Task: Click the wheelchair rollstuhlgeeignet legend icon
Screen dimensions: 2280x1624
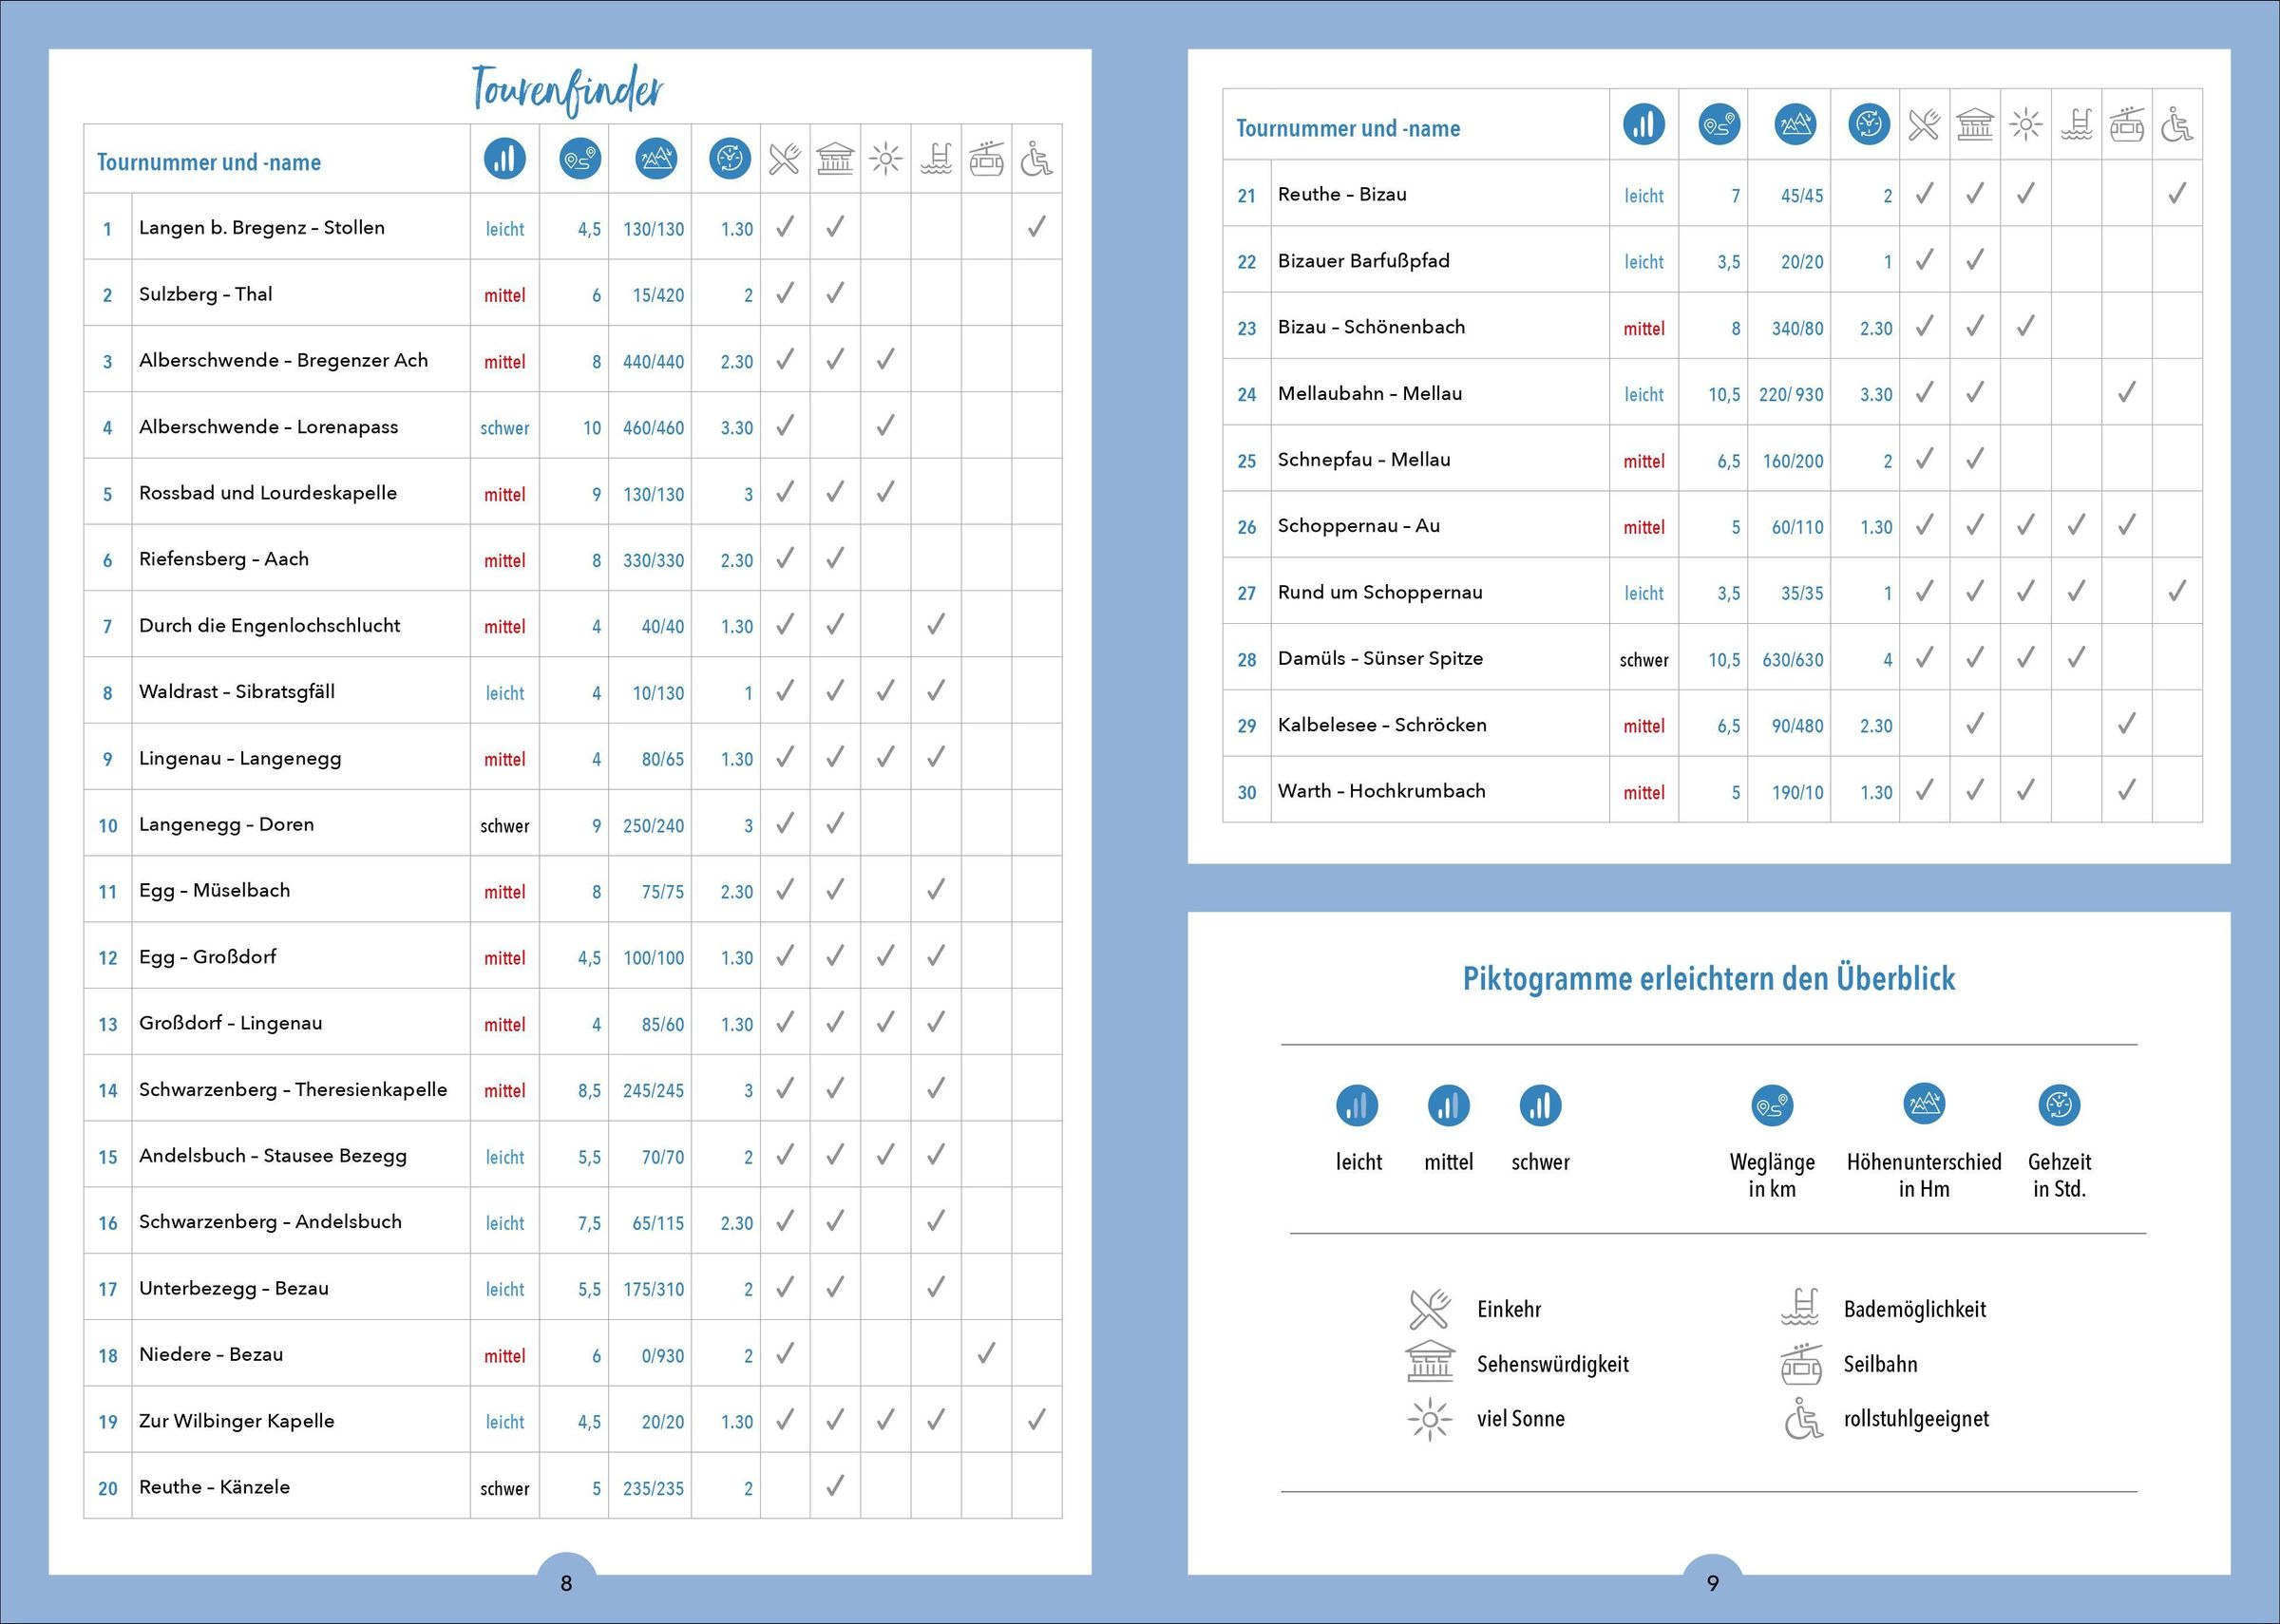Action: 1803,1419
